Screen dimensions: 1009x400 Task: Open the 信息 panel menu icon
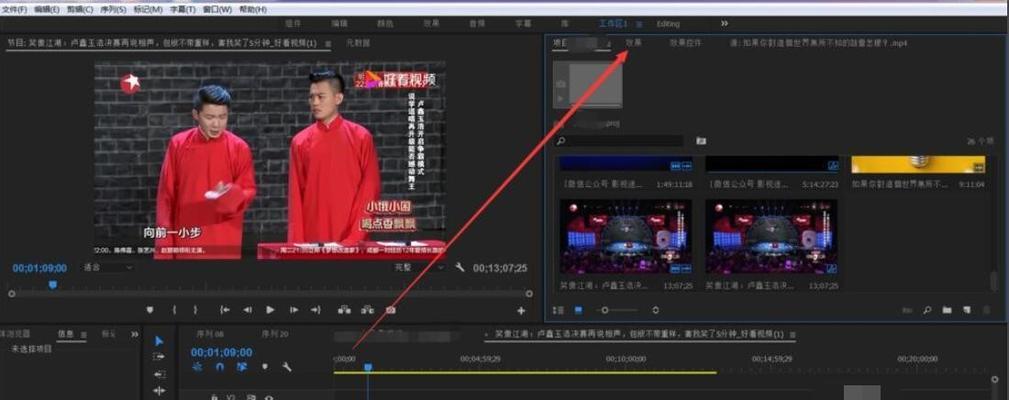tap(86, 334)
